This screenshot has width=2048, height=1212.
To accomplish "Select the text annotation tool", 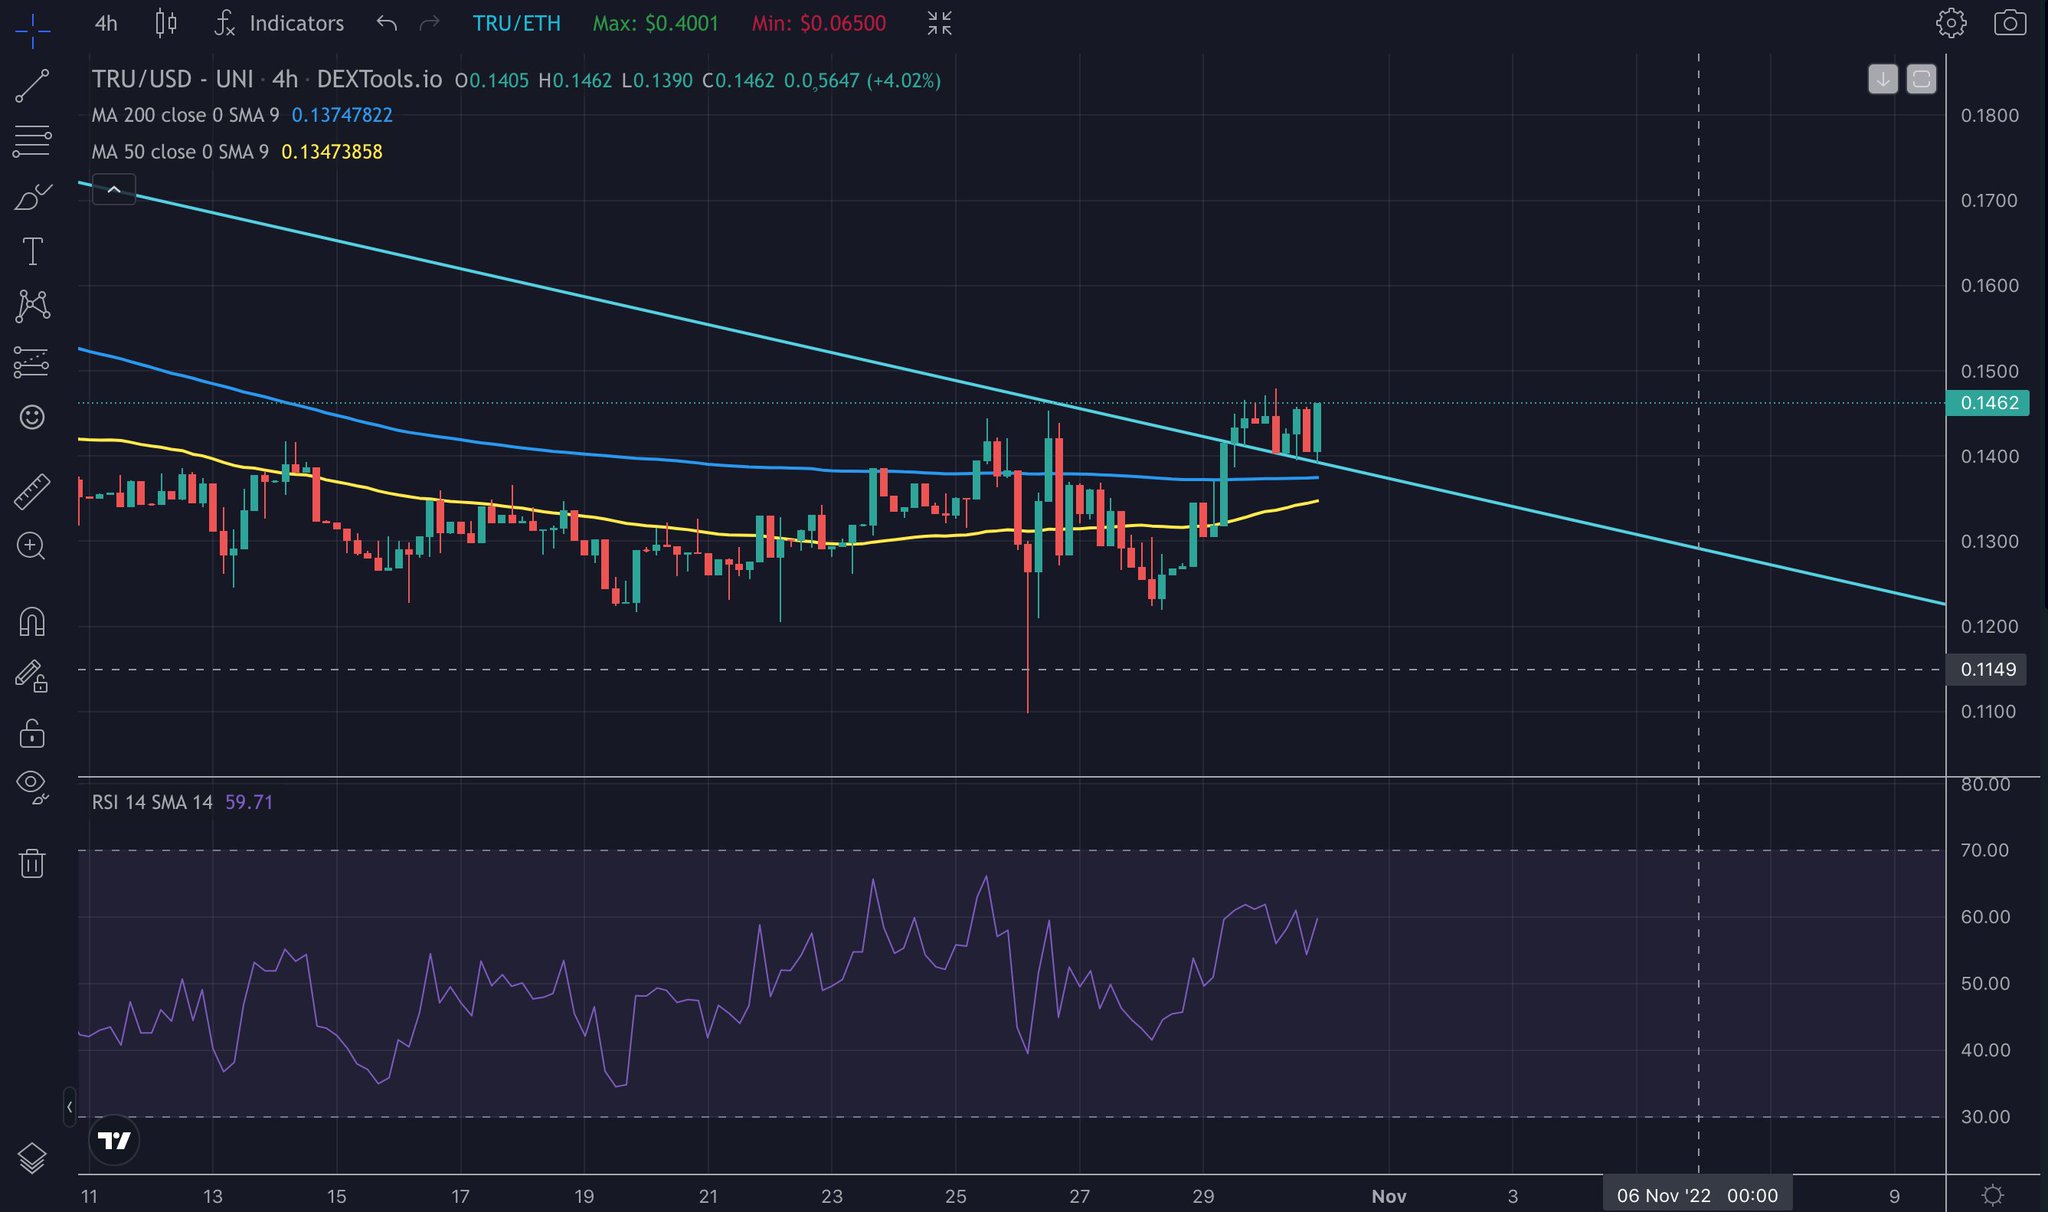I will (x=31, y=250).
